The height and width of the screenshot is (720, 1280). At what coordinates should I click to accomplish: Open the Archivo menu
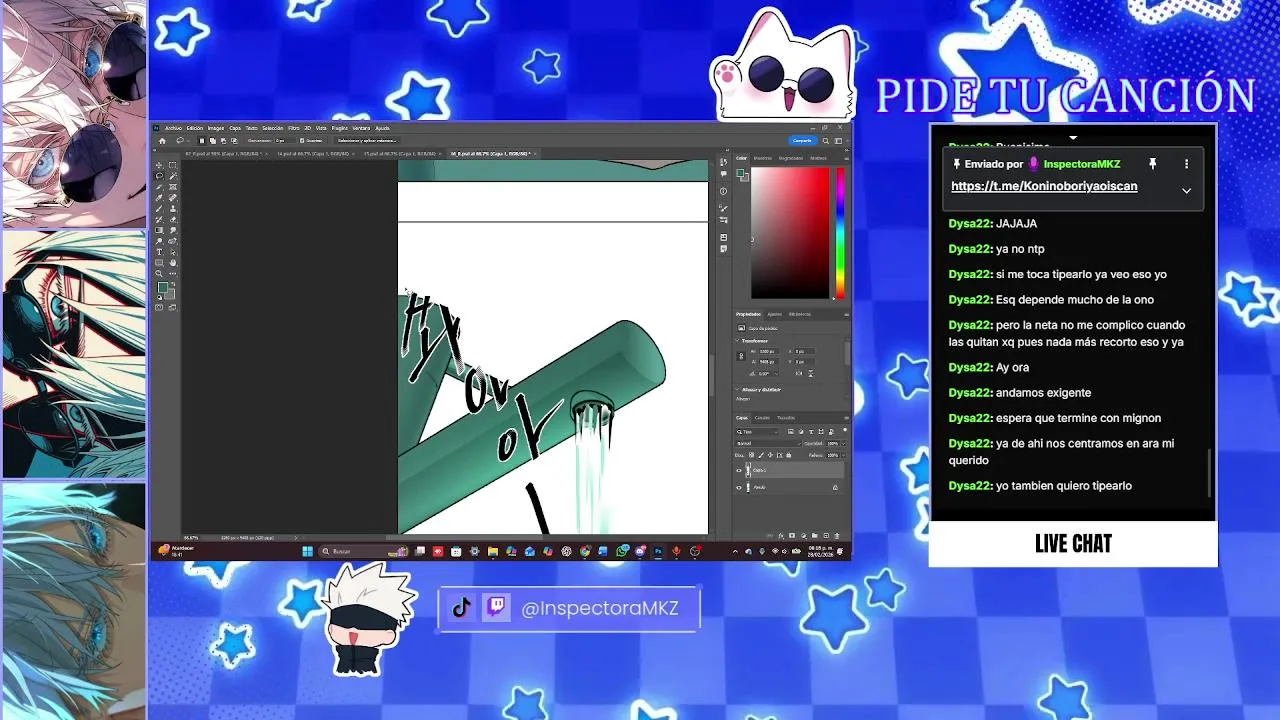coord(173,128)
